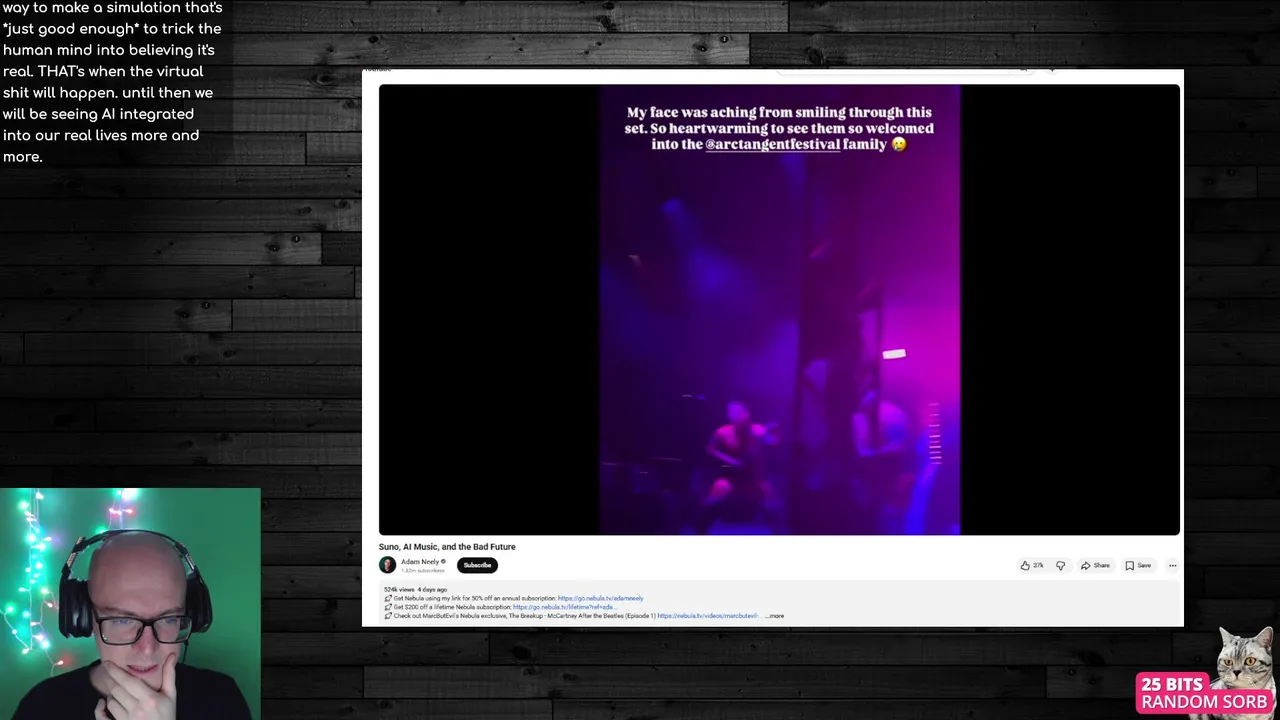Click the Share button
The image size is (1280, 720).
[x=1095, y=565]
